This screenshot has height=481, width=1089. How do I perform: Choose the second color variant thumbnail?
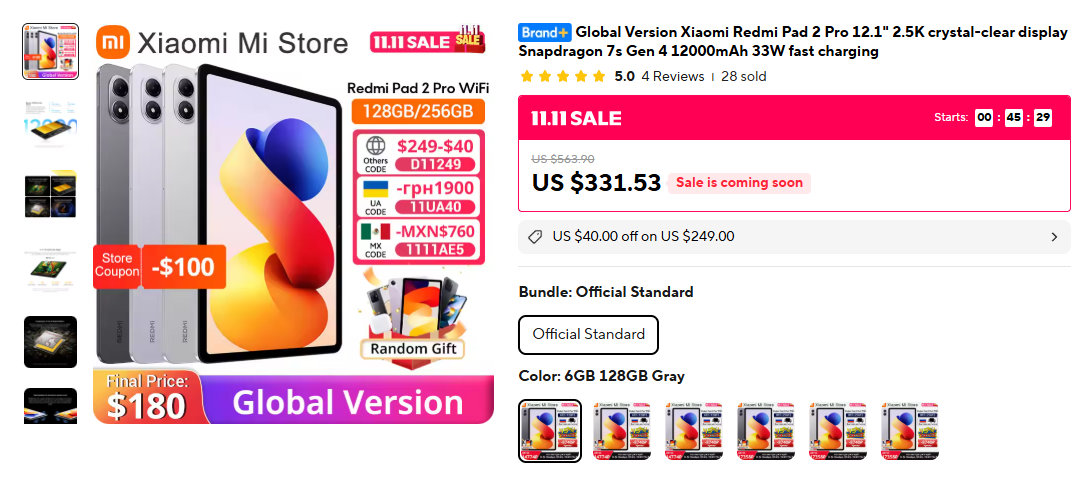tap(622, 430)
